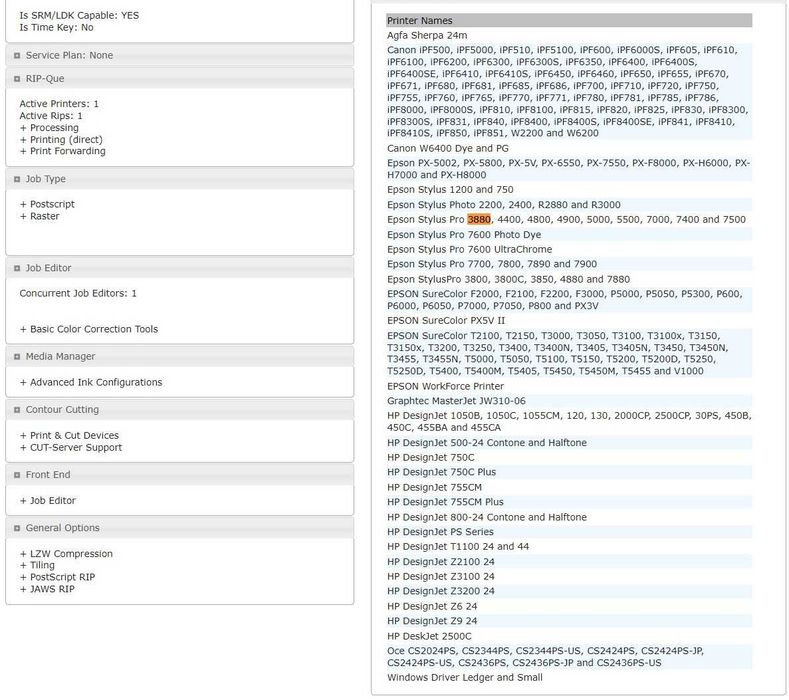789x700 pixels.
Task: Collapse the RIP-Que section
Action: click(x=17, y=79)
